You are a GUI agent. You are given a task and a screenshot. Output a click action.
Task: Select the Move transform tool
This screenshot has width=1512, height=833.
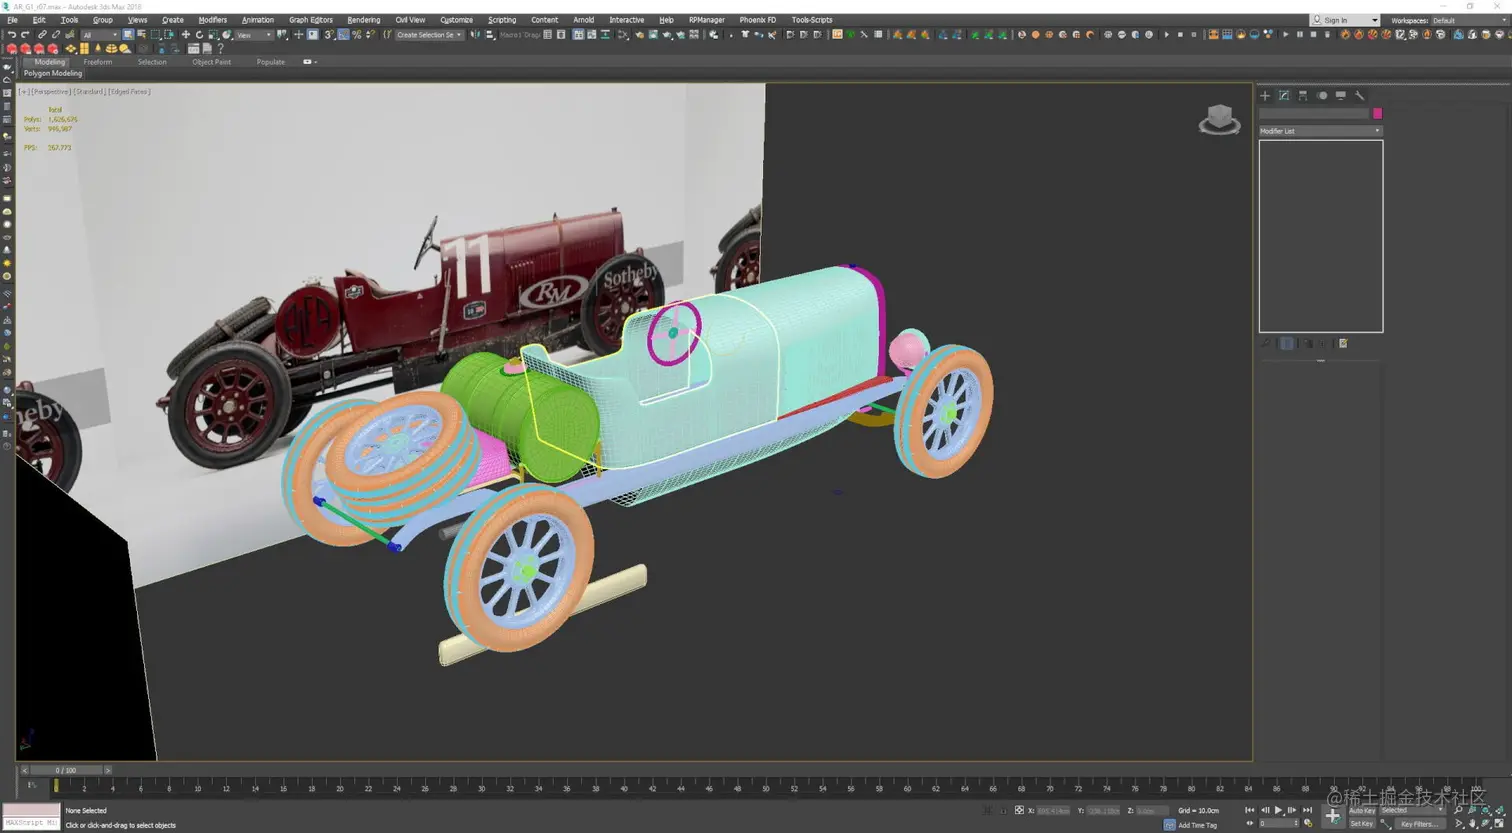click(185, 35)
